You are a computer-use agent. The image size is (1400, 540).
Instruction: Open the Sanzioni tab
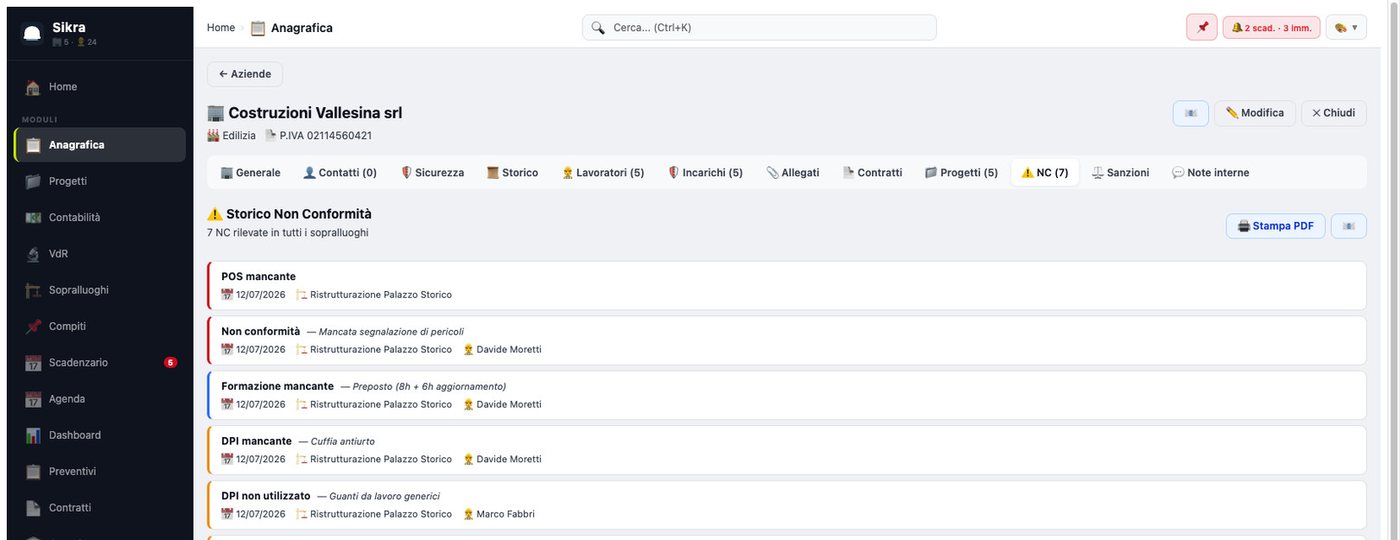coord(1120,173)
